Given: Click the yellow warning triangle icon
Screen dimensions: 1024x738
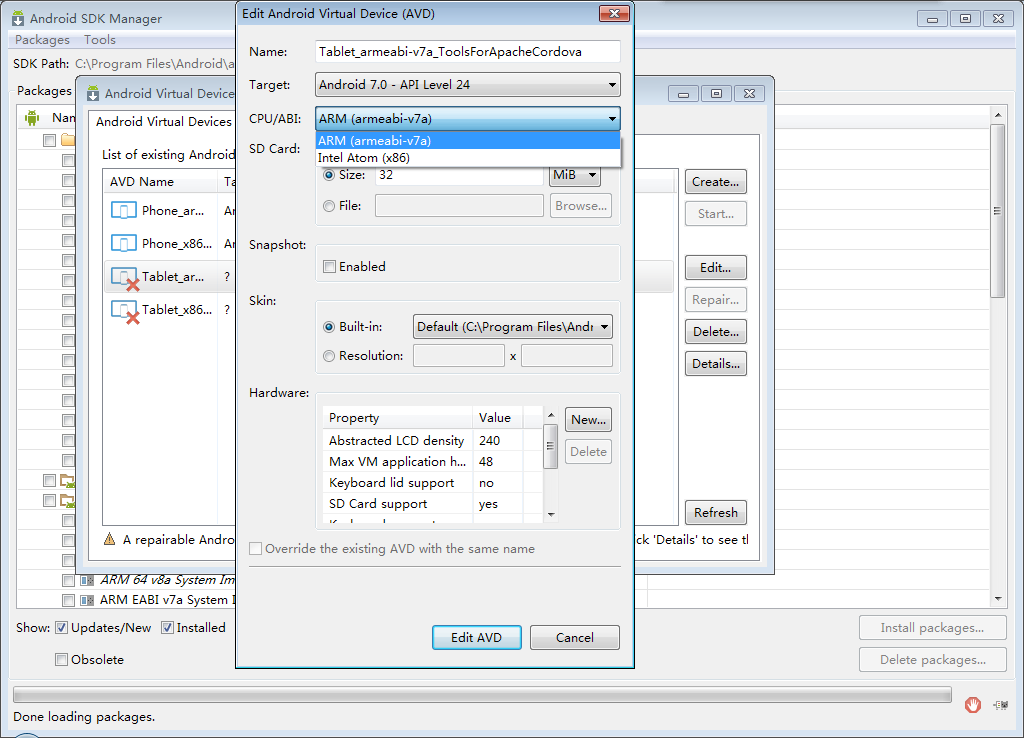Looking at the screenshot, I should pos(110,539).
